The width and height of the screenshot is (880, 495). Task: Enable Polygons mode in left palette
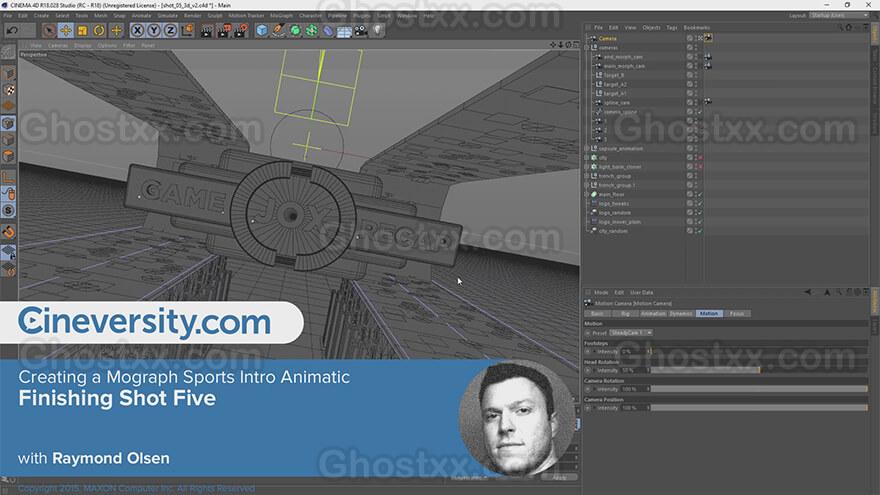point(8,156)
